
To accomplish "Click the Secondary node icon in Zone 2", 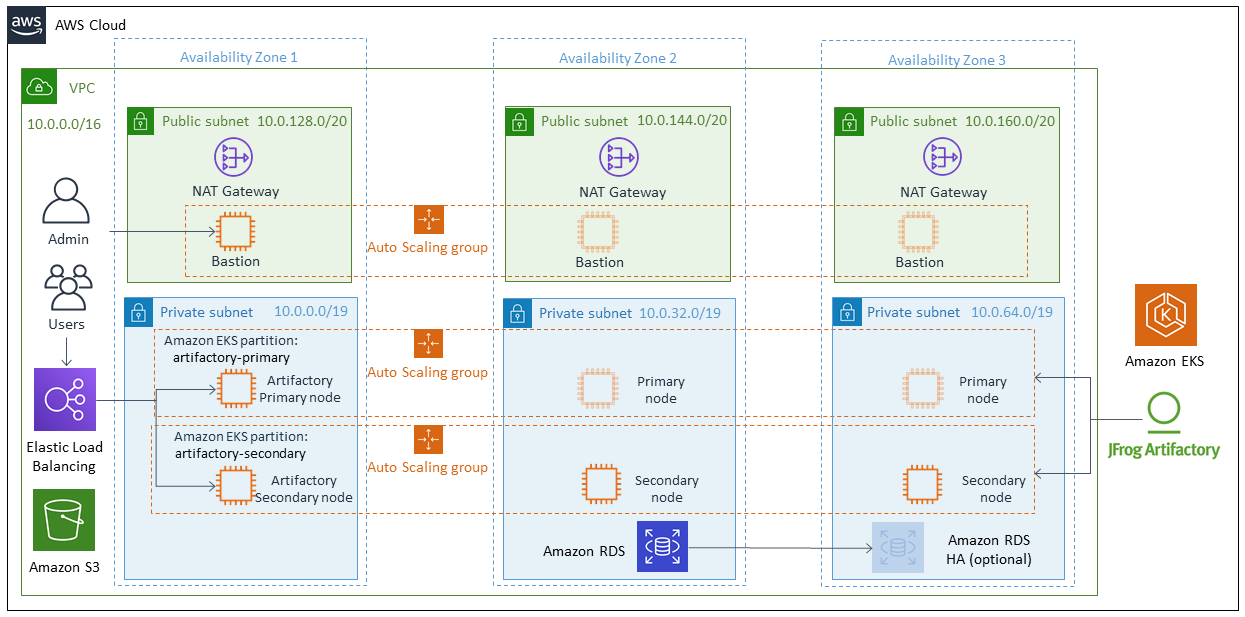I will pyautogui.click(x=600, y=484).
